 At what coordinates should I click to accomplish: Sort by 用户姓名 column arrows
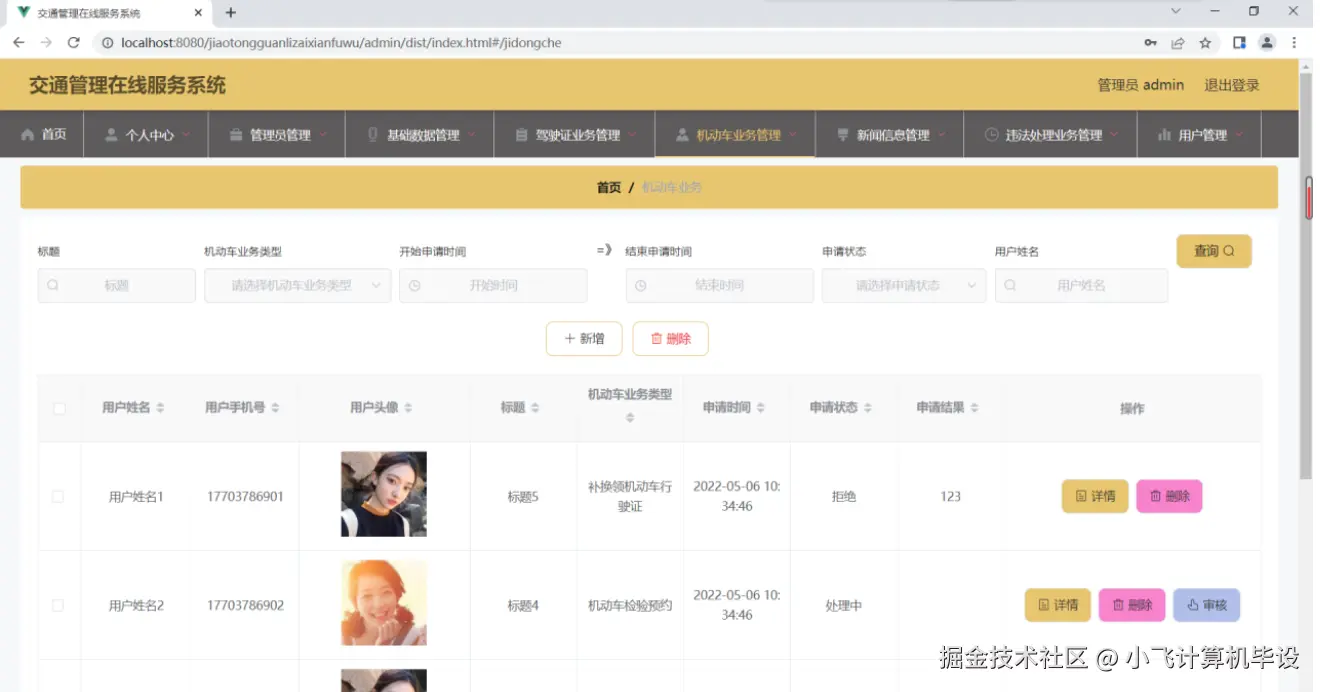tap(160, 408)
